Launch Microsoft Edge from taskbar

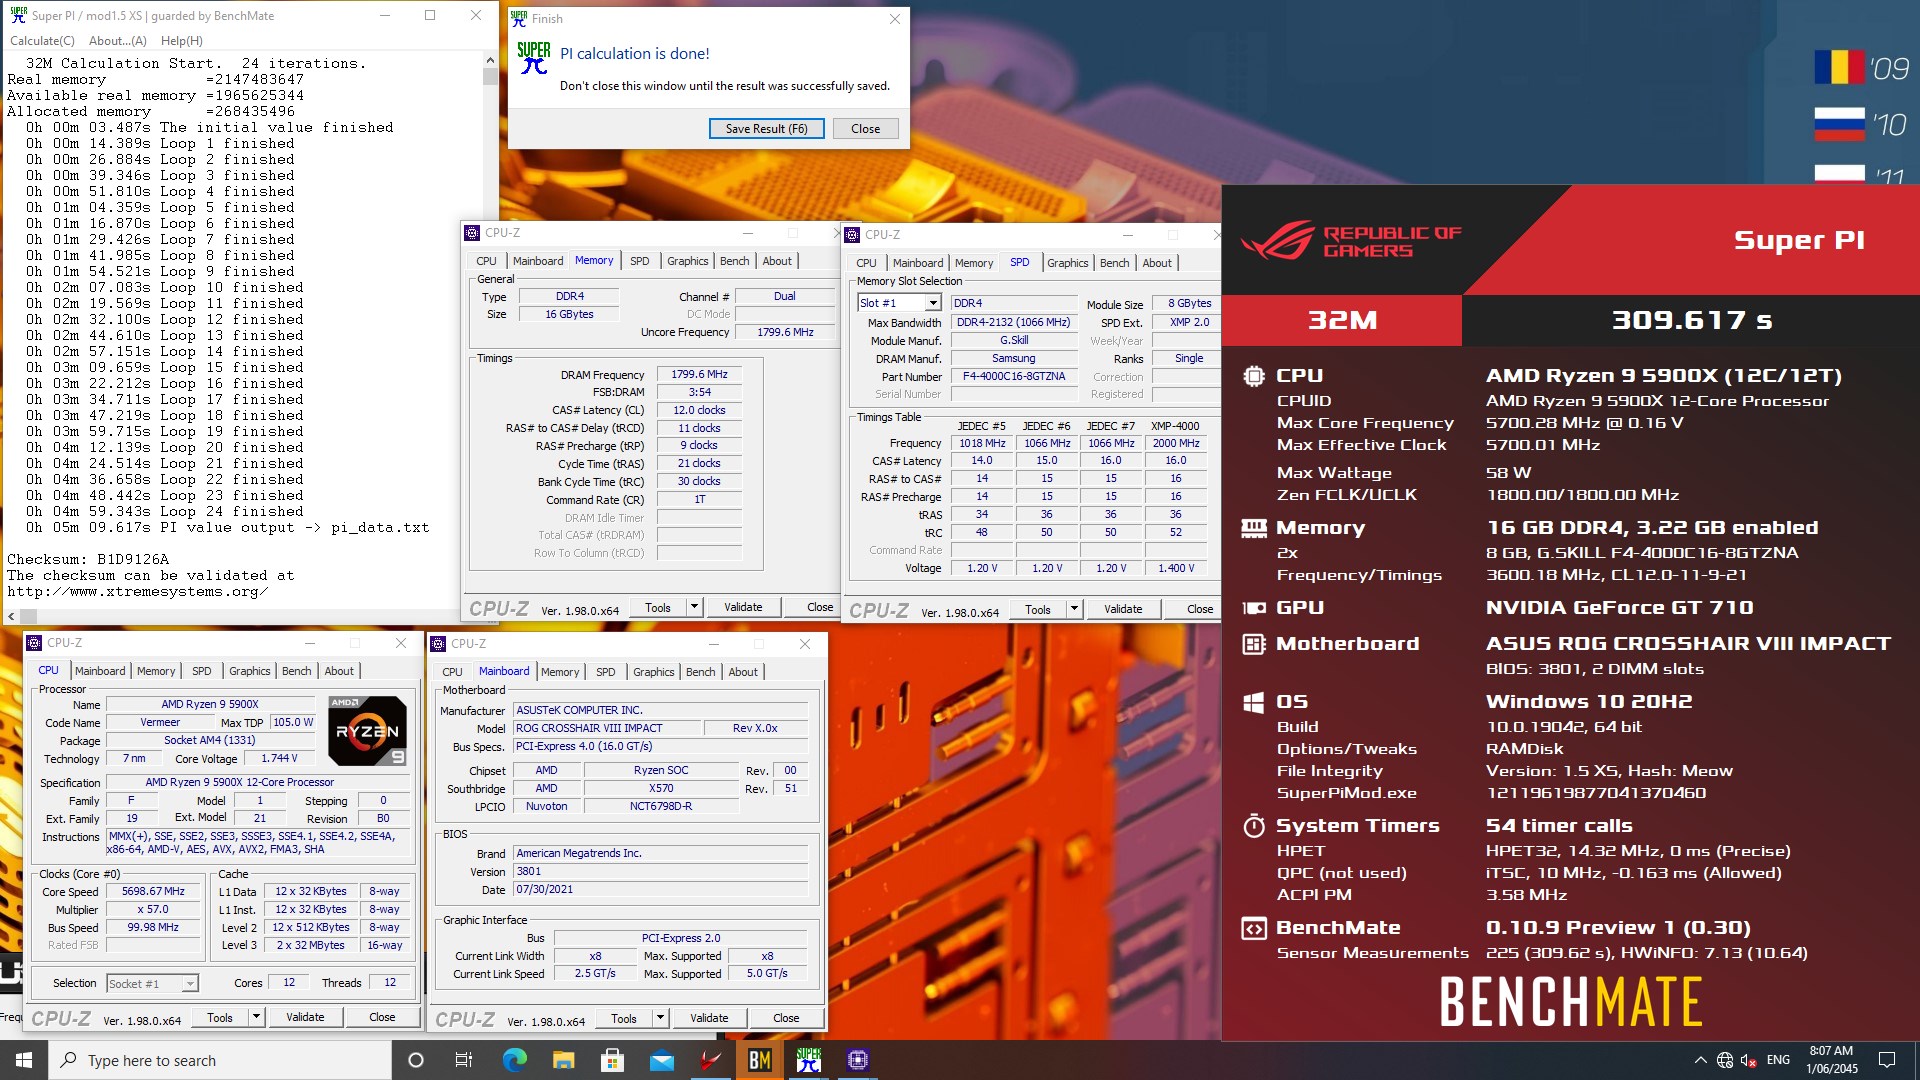(514, 1060)
